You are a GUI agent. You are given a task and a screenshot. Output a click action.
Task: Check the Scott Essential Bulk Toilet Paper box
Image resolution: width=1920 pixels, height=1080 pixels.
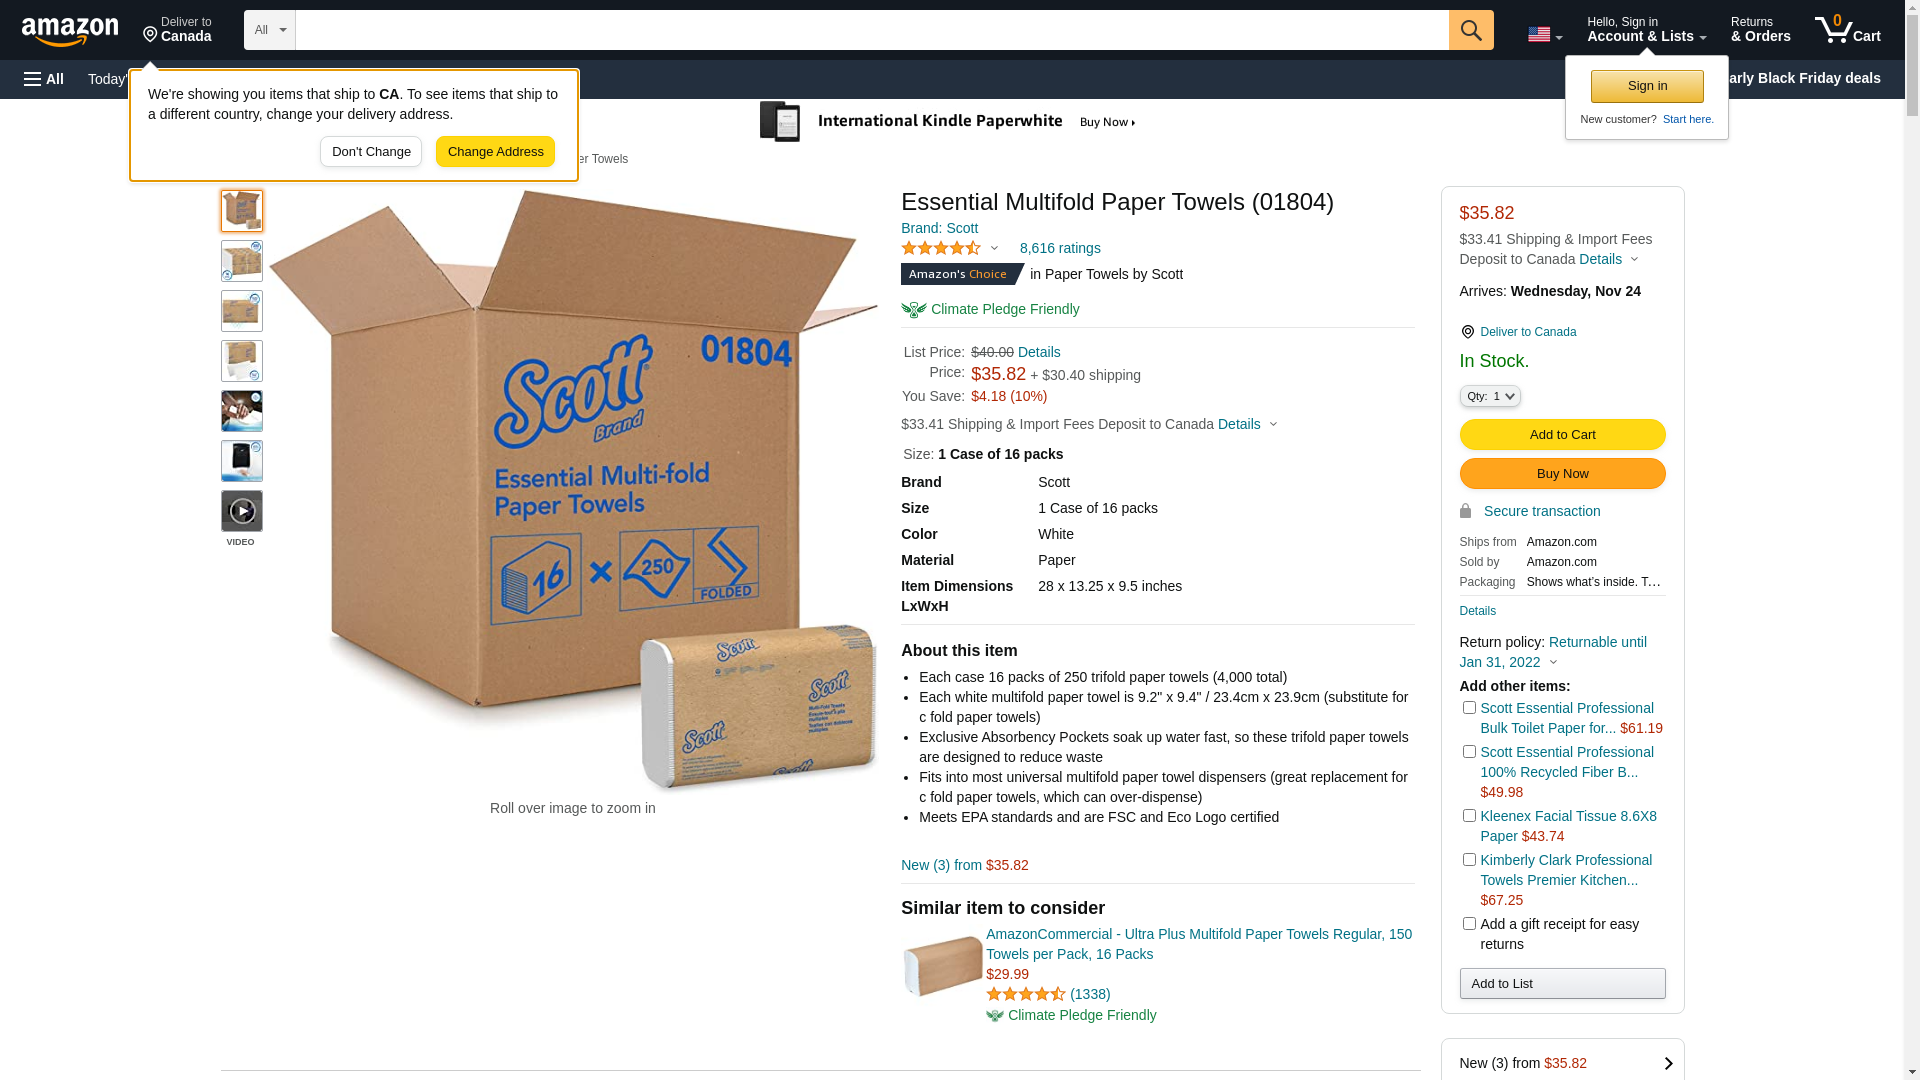1469,708
